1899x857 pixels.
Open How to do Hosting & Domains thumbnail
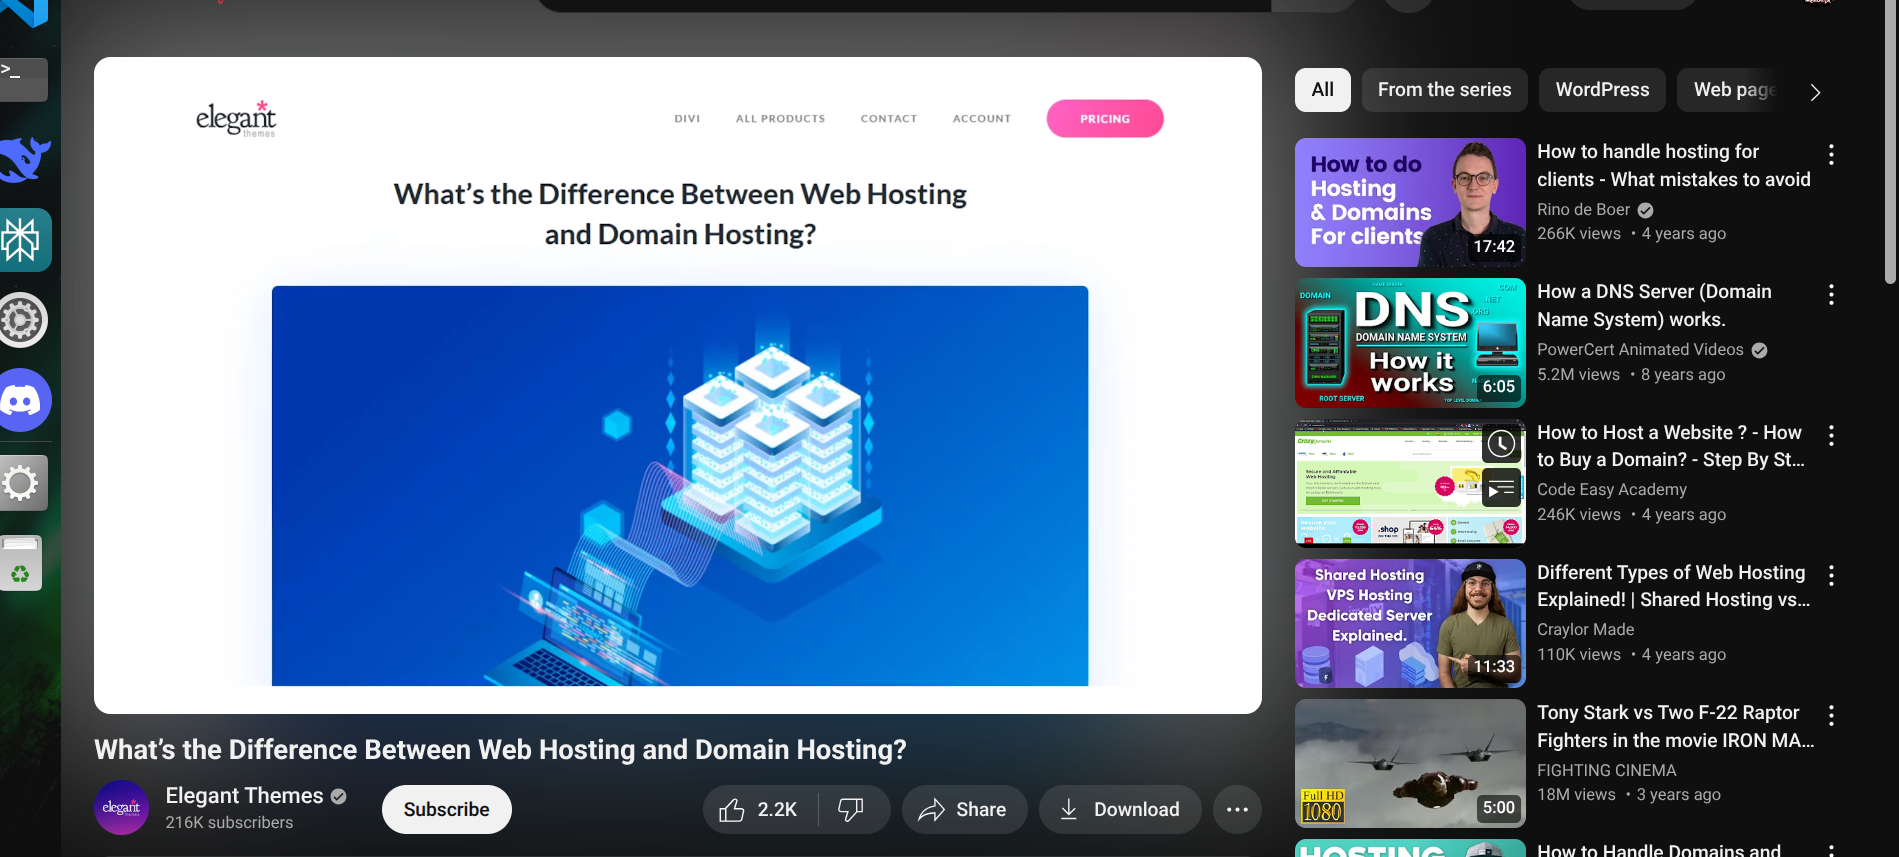coord(1410,203)
